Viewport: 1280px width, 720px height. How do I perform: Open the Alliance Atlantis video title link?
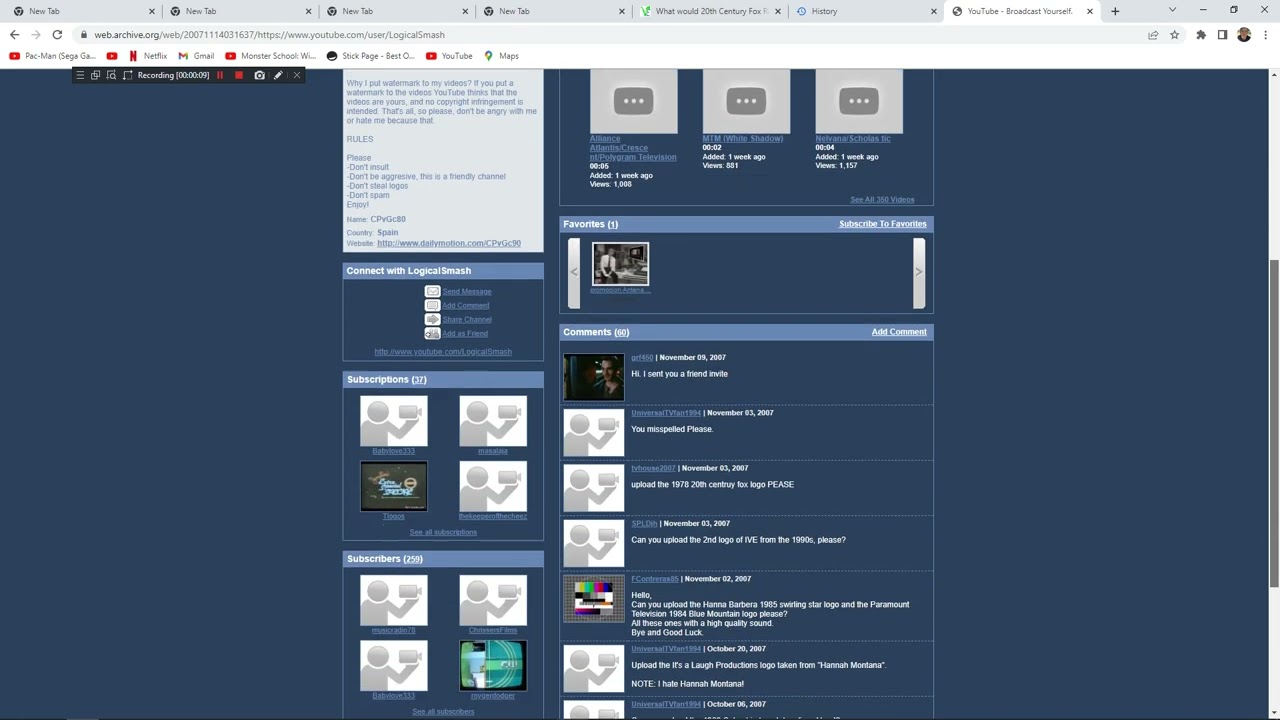tap(633, 148)
